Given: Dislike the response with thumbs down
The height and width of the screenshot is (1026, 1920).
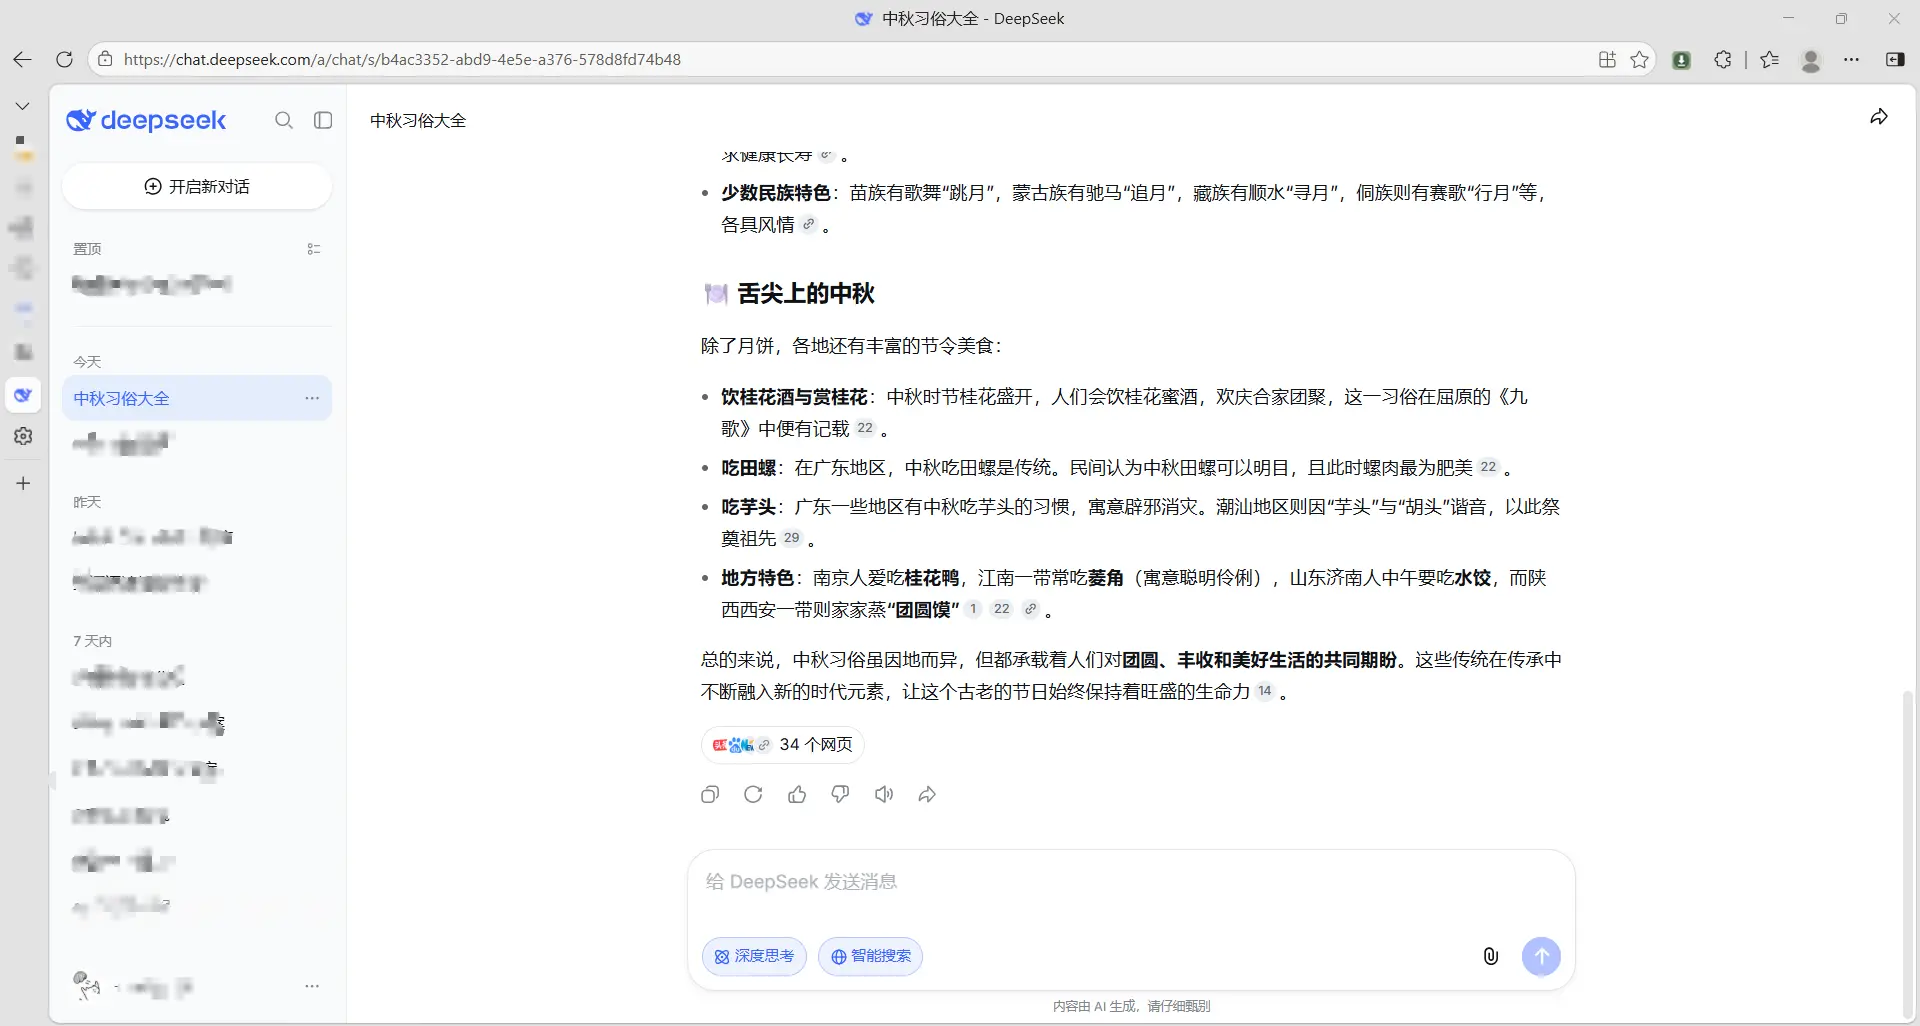Looking at the screenshot, I should point(840,794).
